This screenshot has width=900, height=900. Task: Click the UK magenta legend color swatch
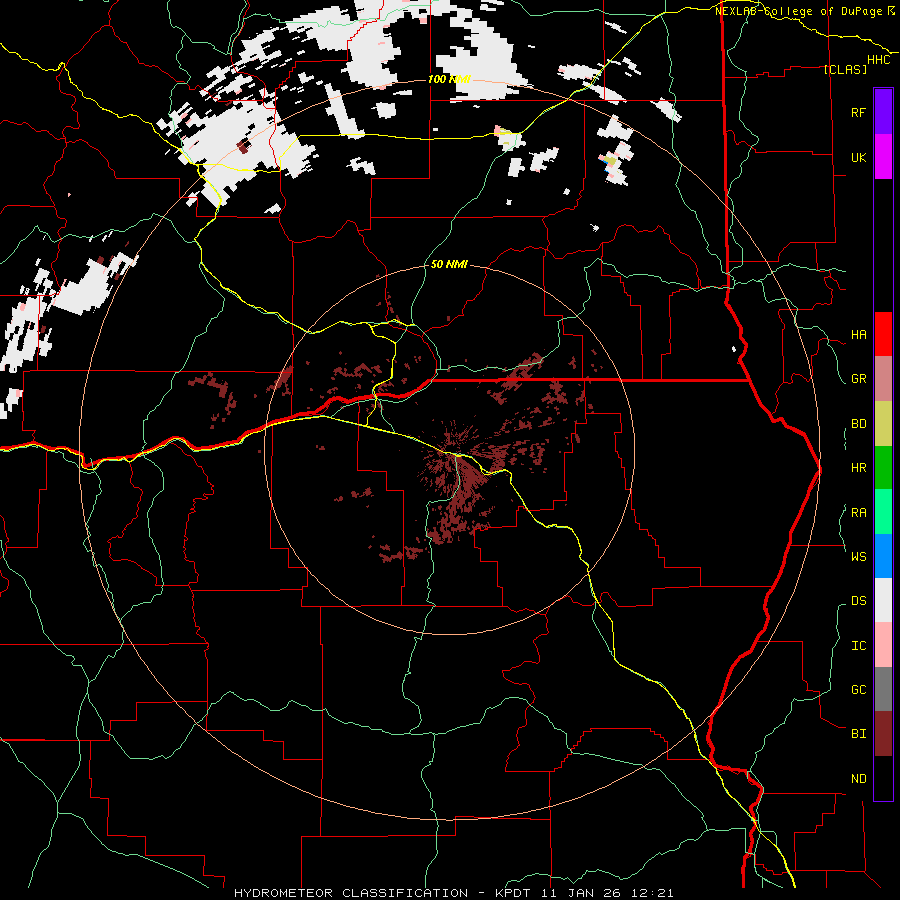883,157
